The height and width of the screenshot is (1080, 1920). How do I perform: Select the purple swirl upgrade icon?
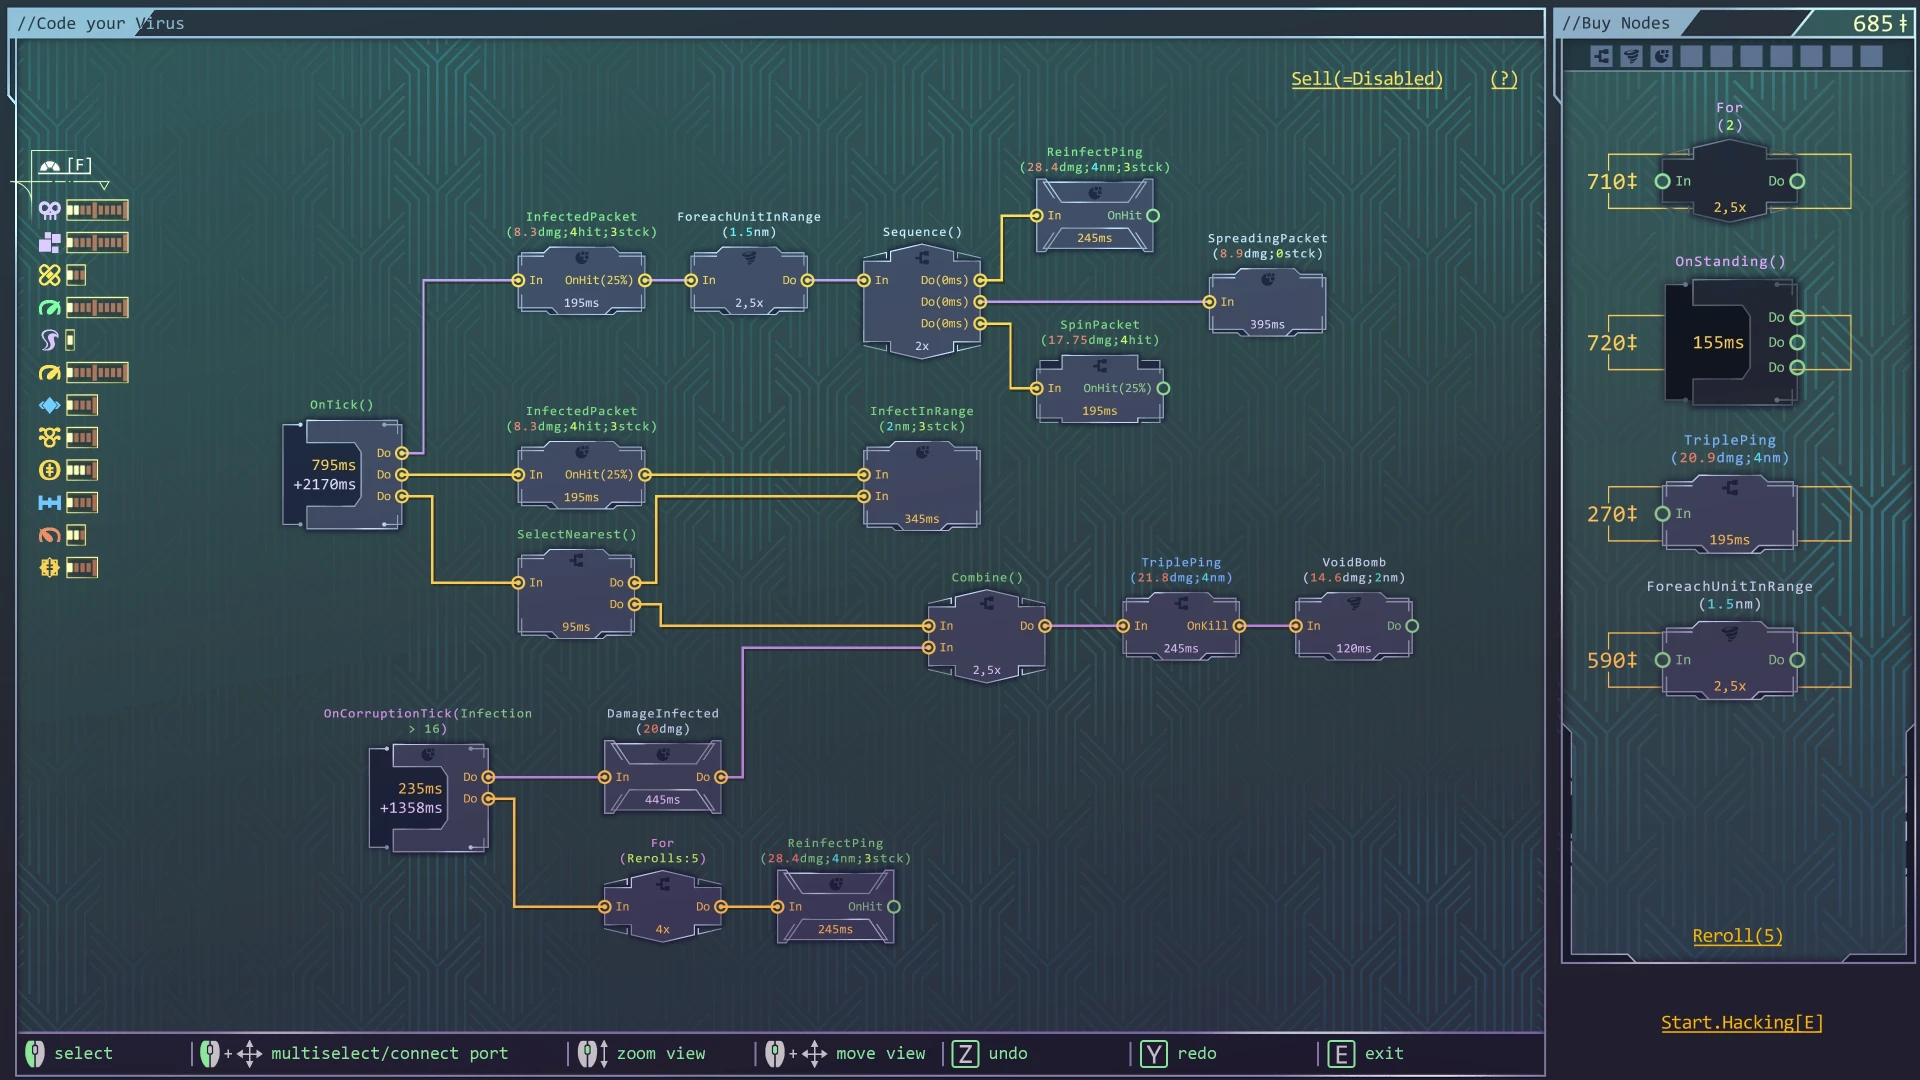tap(48, 340)
